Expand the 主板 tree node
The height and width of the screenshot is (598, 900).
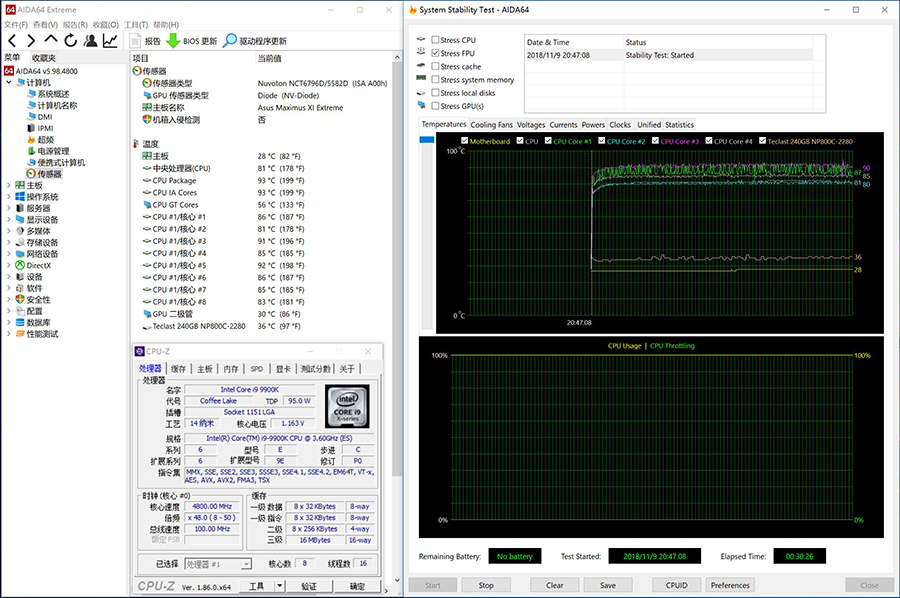8,185
